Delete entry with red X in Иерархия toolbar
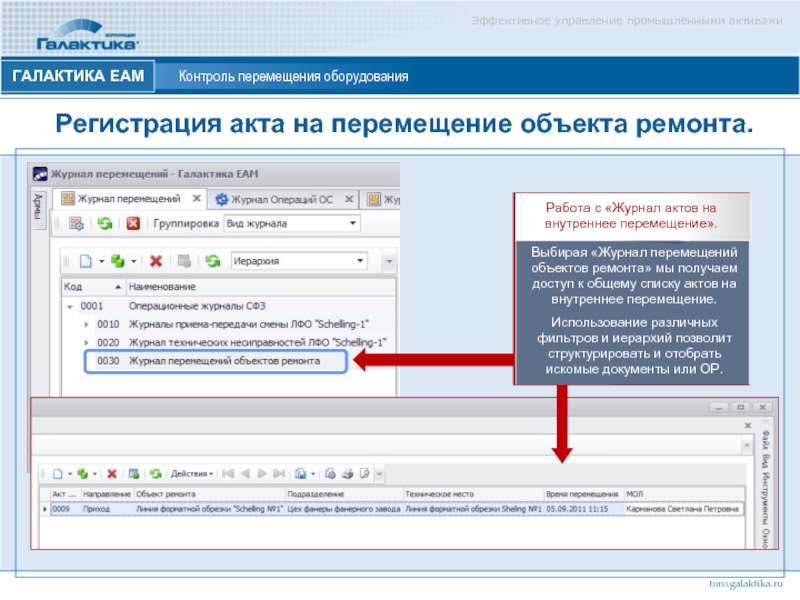800x600 pixels. click(x=156, y=261)
